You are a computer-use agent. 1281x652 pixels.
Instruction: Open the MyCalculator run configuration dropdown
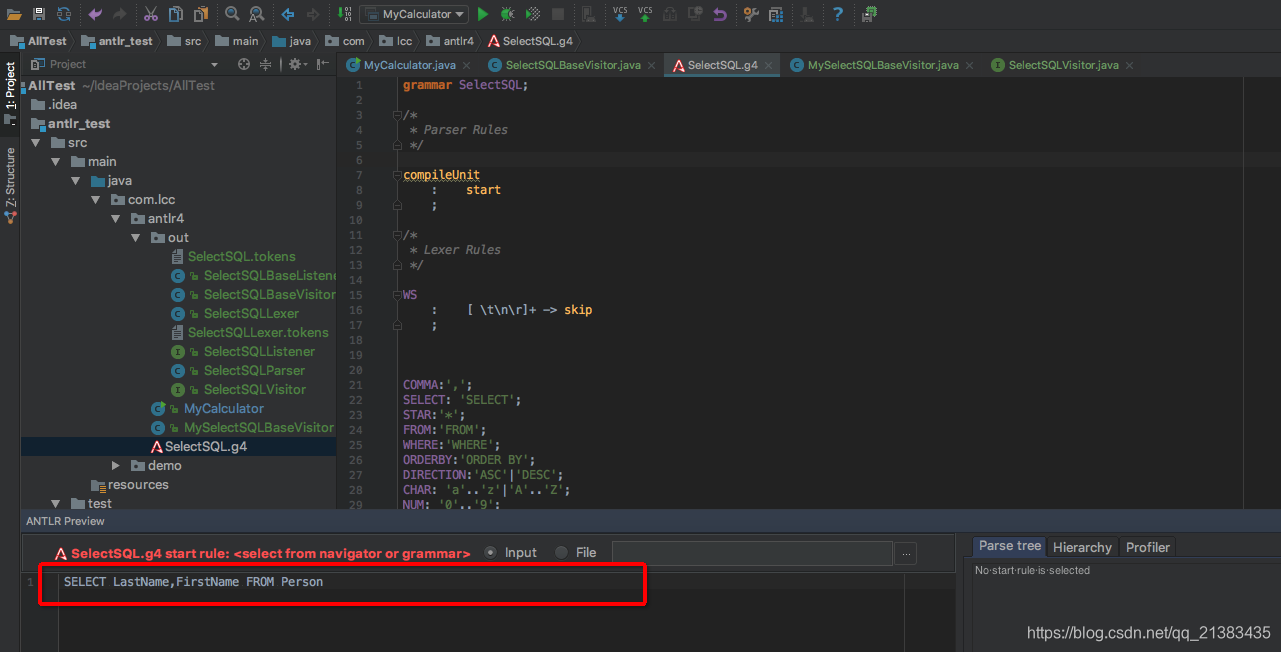click(413, 14)
